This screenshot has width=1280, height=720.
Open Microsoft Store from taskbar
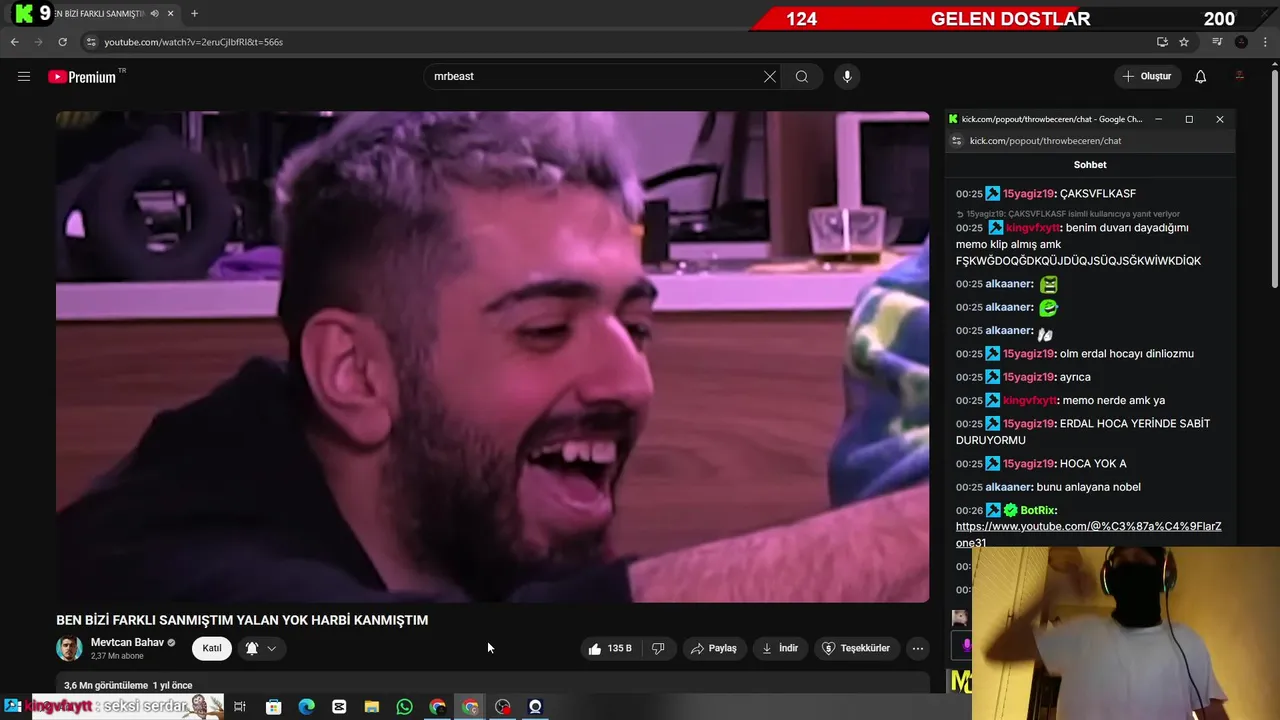tap(273, 707)
